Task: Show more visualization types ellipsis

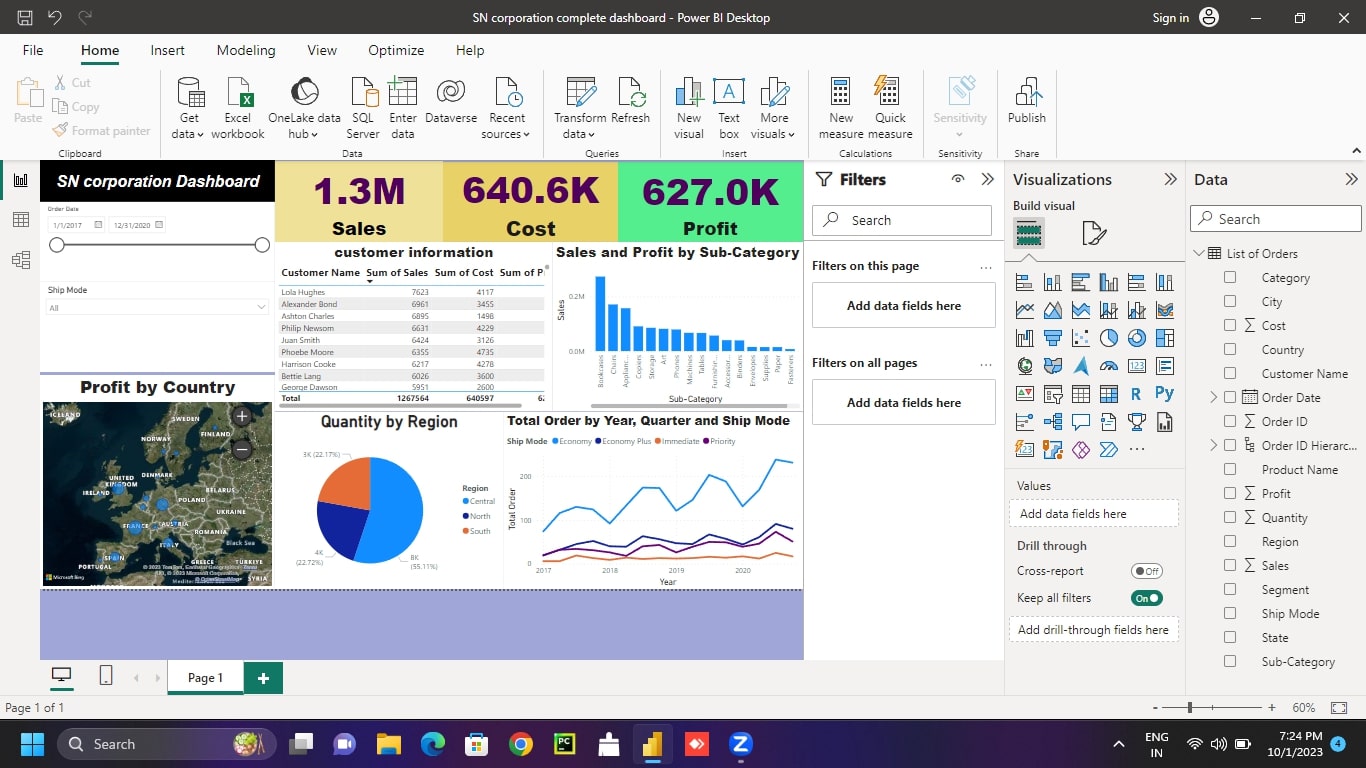Action: point(1136,450)
